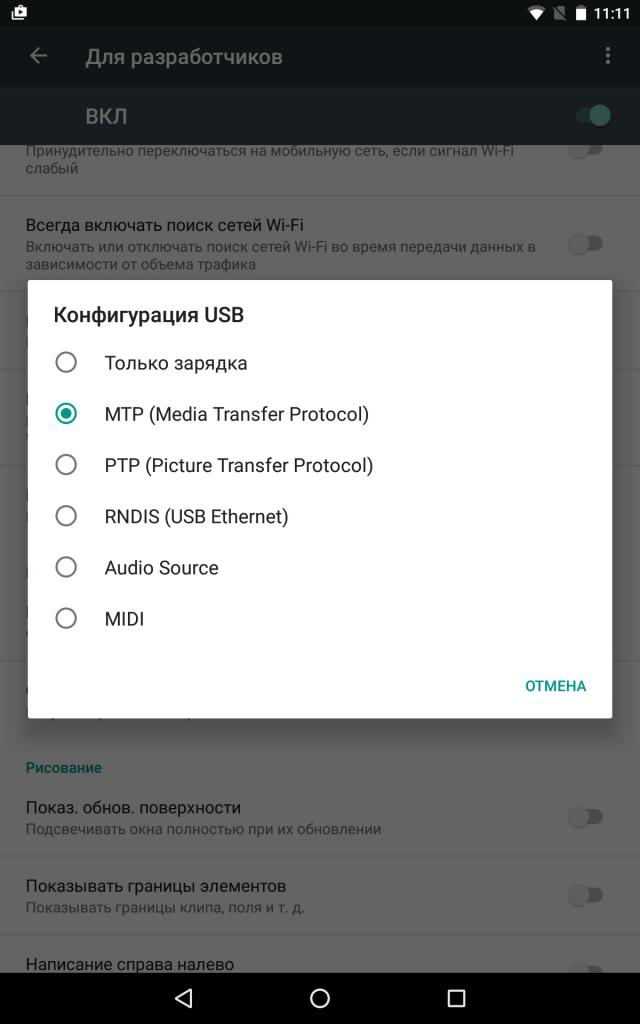Toggle the Показывать границы элементов switch

(x=586, y=895)
